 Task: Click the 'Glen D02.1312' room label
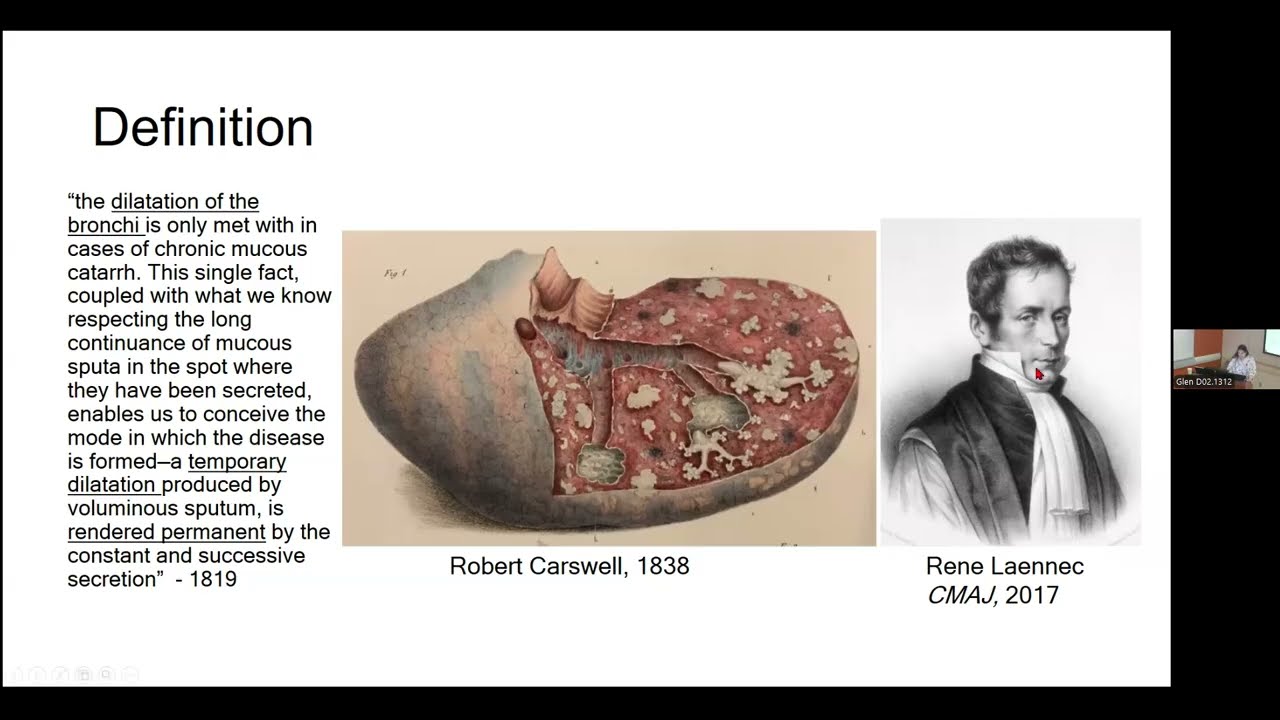1204,382
